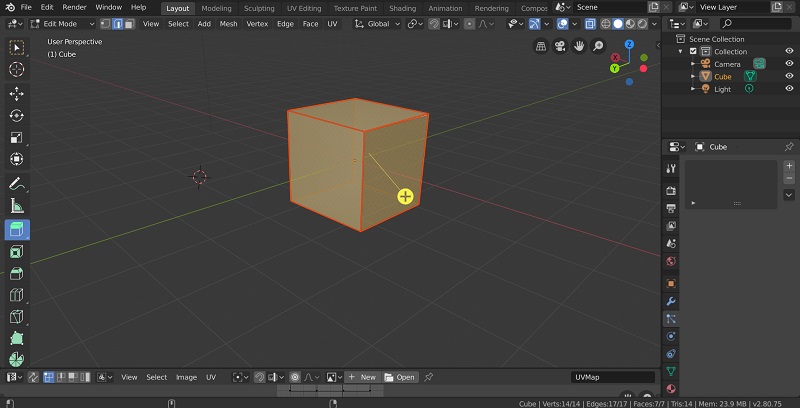The width and height of the screenshot is (800, 408).
Task: Select the Move tool in the toolbar
Action: 17,93
